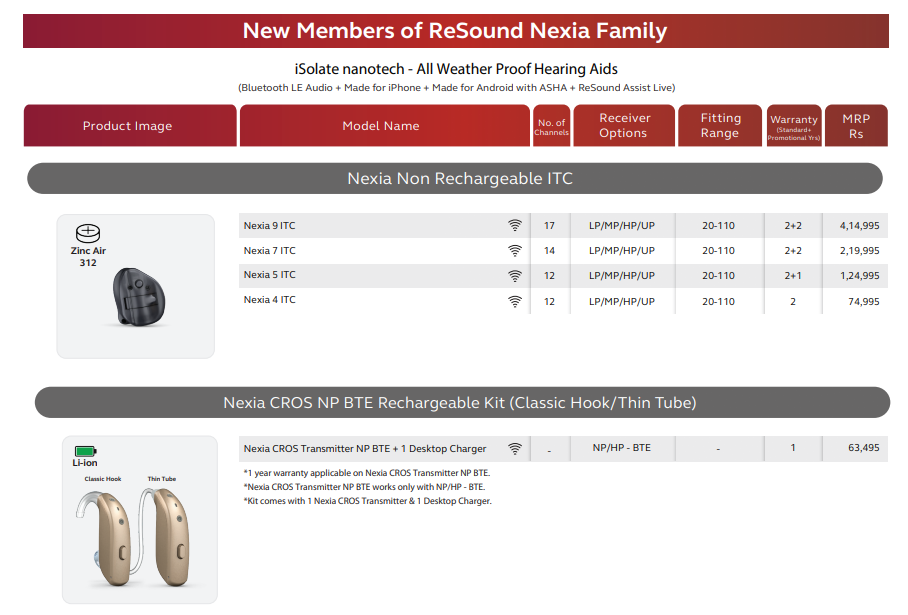Image resolution: width=908 pixels, height=615 pixels.
Task: Click the Nexia CROS NP BTE Rechargeable Kit bar
Action: tap(462, 402)
